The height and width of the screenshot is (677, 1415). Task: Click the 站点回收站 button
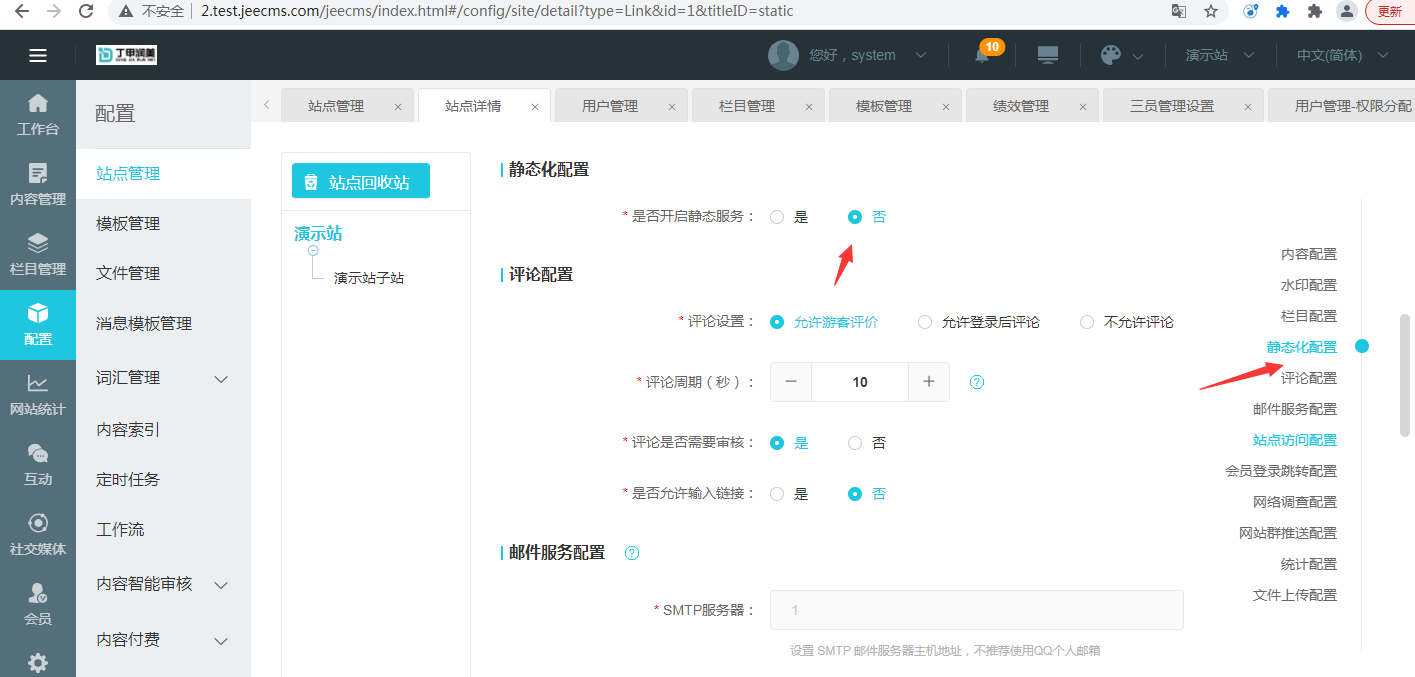[x=361, y=181]
